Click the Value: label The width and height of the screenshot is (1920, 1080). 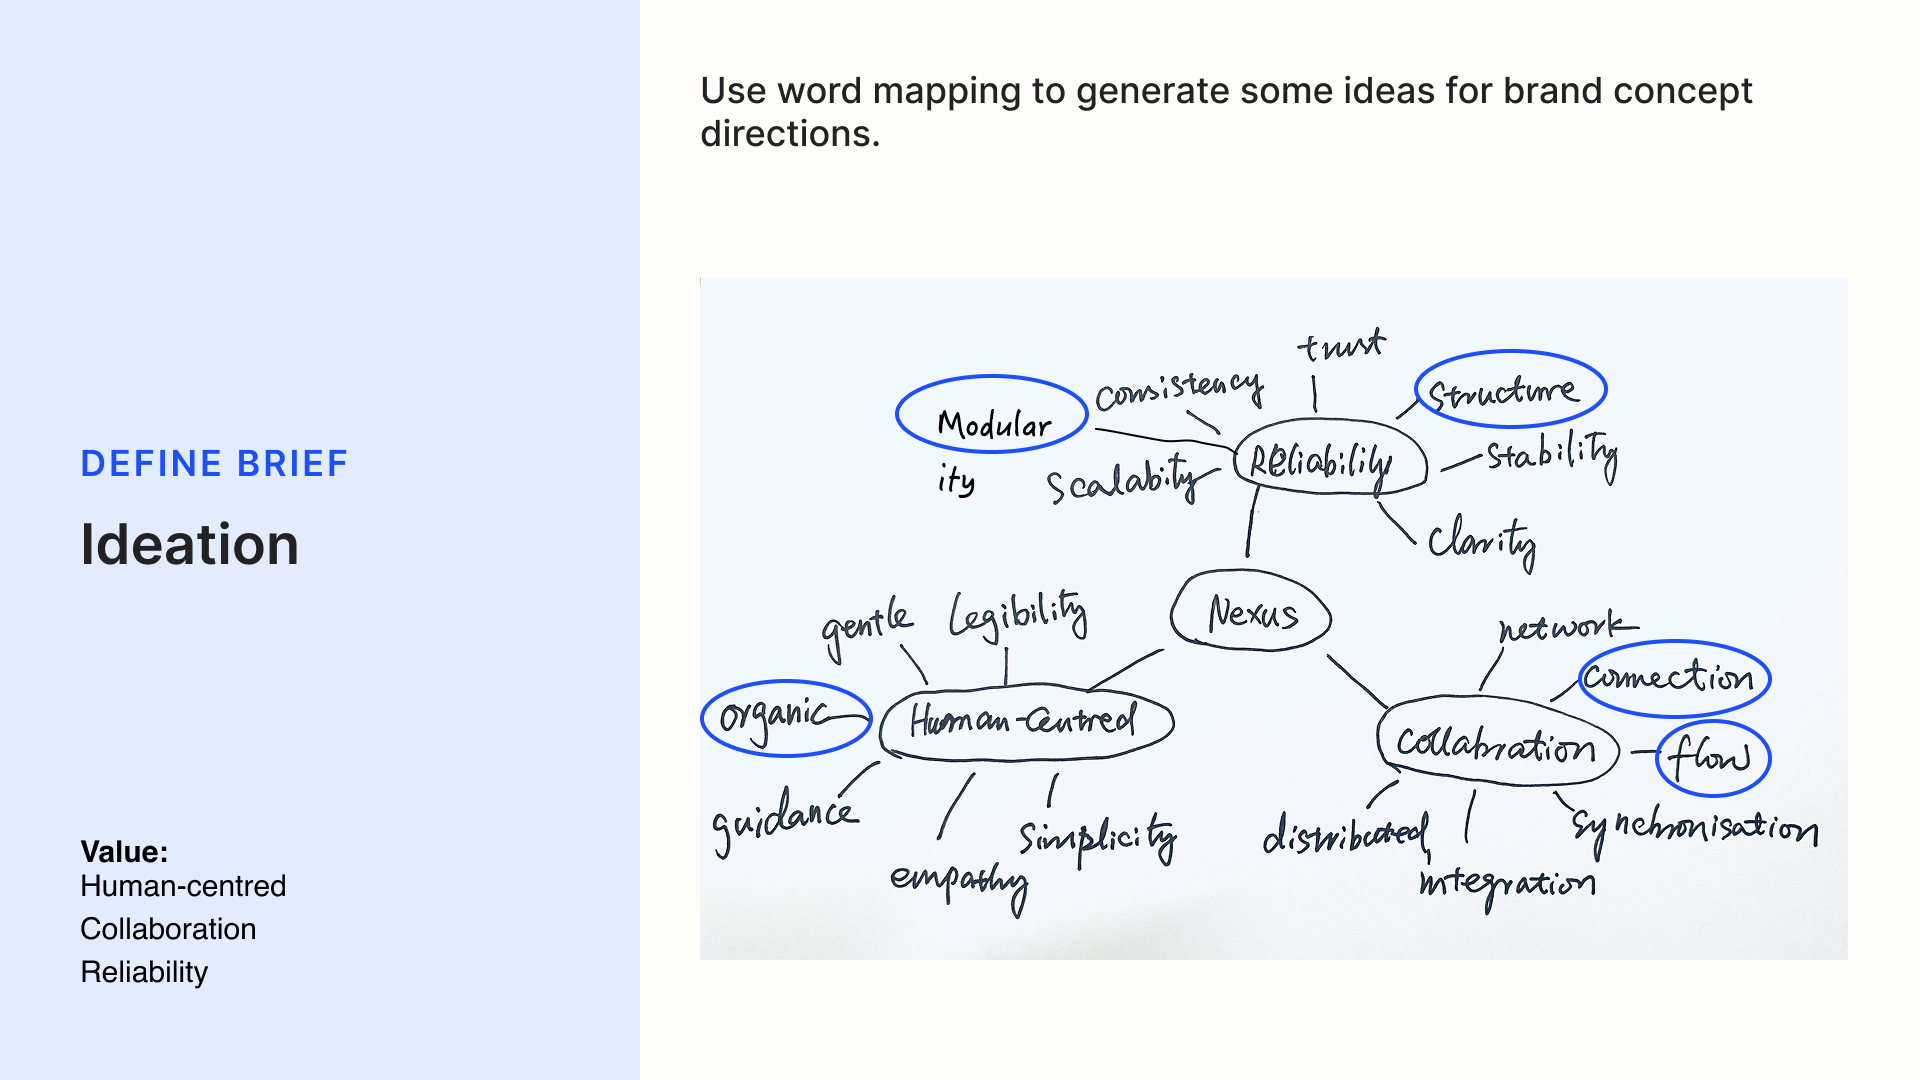tap(124, 852)
